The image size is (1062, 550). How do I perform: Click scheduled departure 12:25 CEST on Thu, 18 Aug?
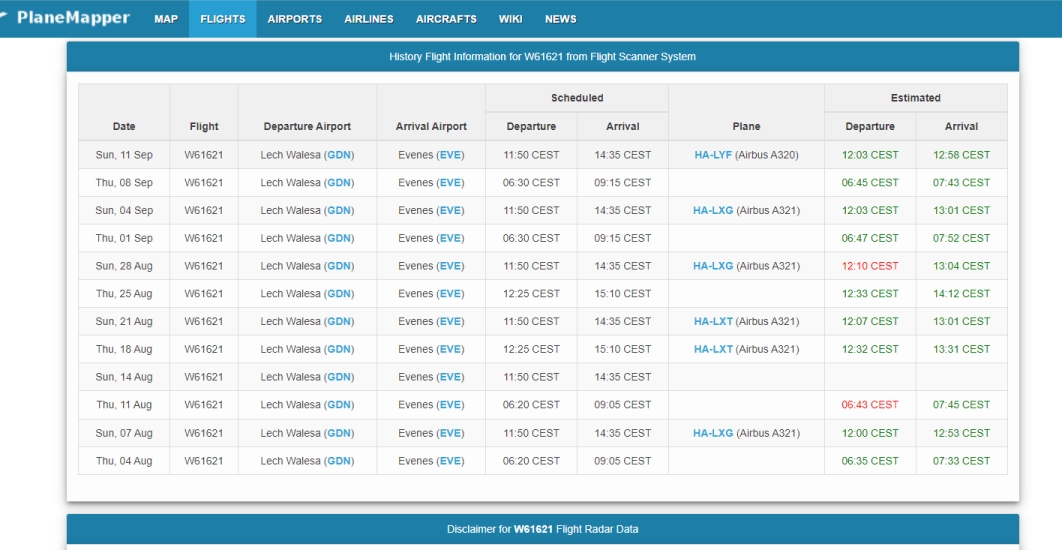[x=532, y=350]
